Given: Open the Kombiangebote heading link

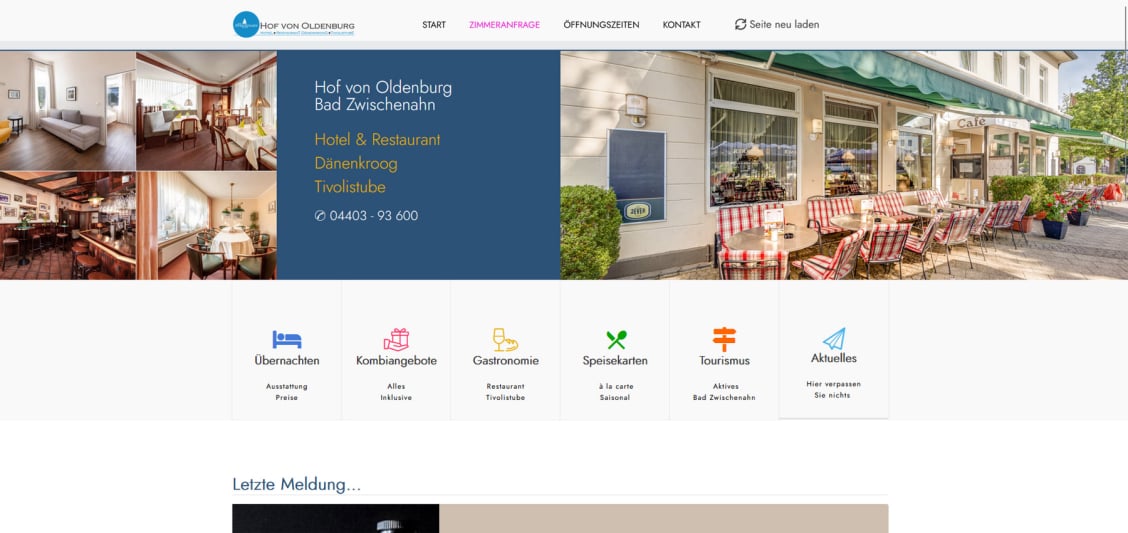Looking at the screenshot, I should (396, 361).
